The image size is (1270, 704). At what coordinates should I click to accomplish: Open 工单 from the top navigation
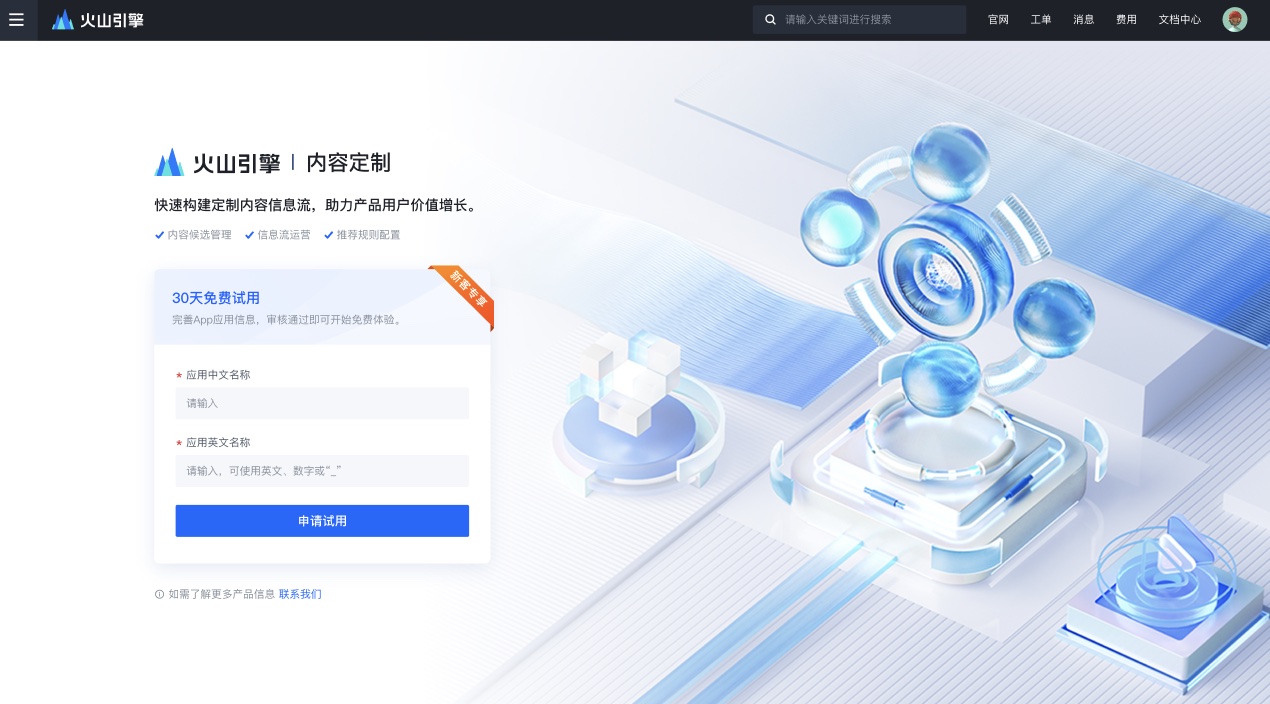pos(1041,20)
